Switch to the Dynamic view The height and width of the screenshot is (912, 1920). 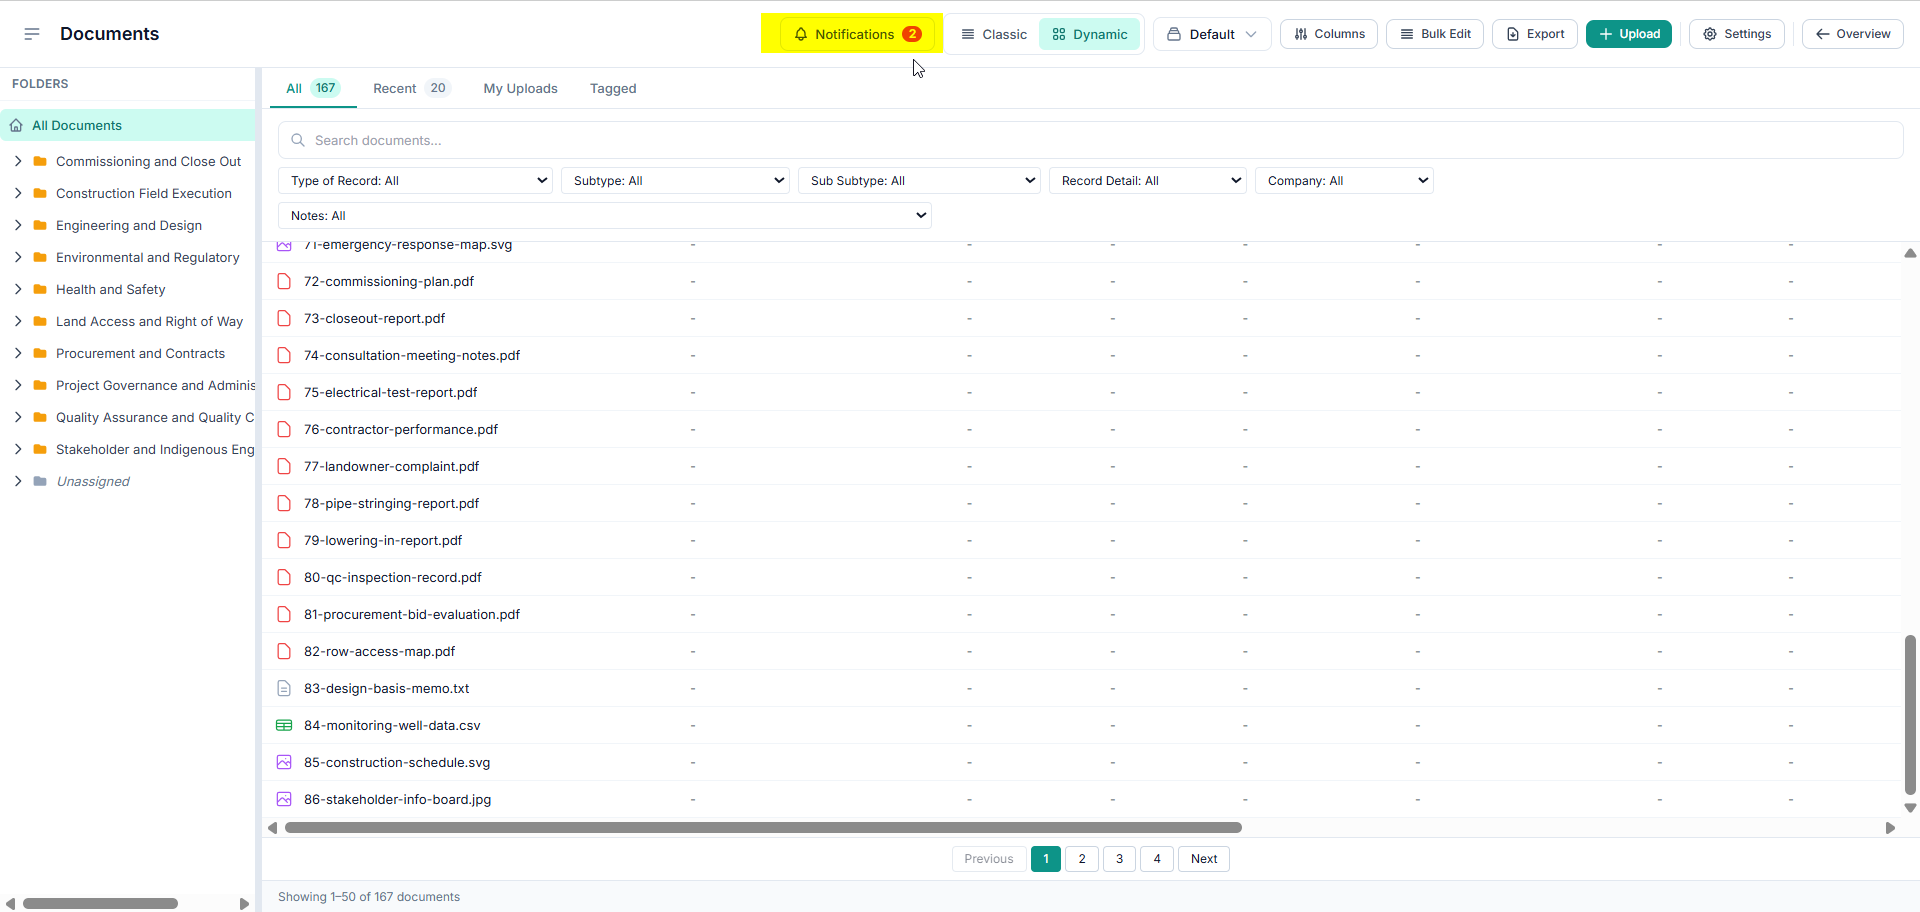pyautogui.click(x=1090, y=34)
